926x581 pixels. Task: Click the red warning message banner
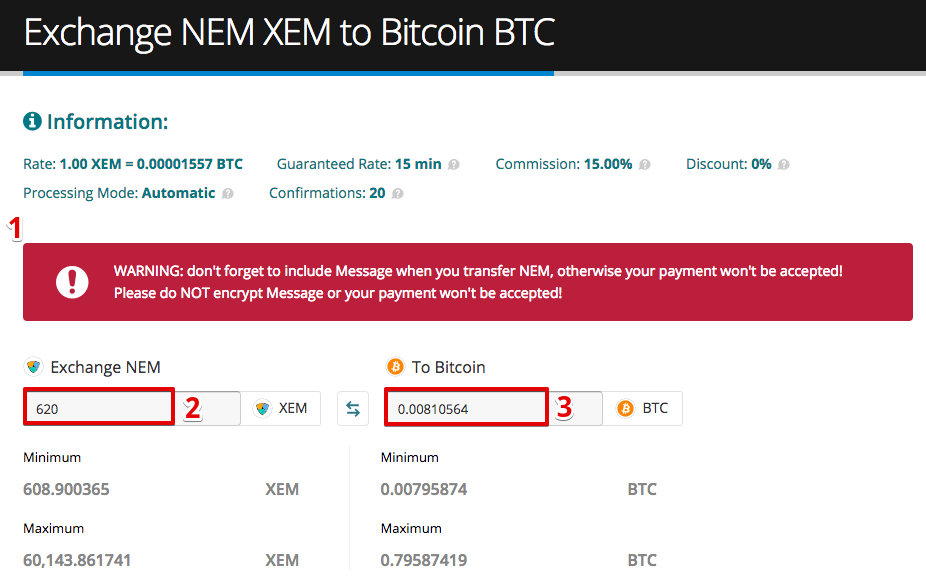(468, 282)
